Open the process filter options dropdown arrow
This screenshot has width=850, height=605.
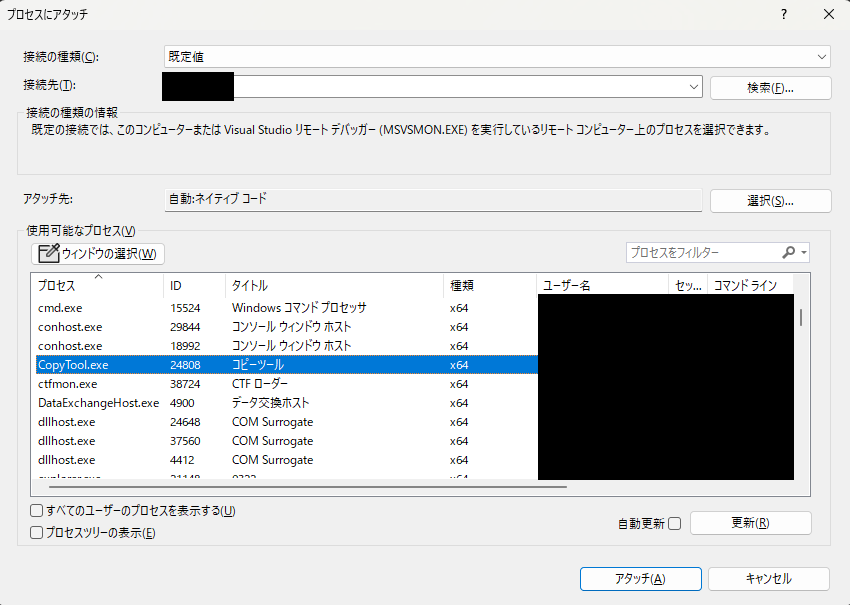[x=803, y=254]
